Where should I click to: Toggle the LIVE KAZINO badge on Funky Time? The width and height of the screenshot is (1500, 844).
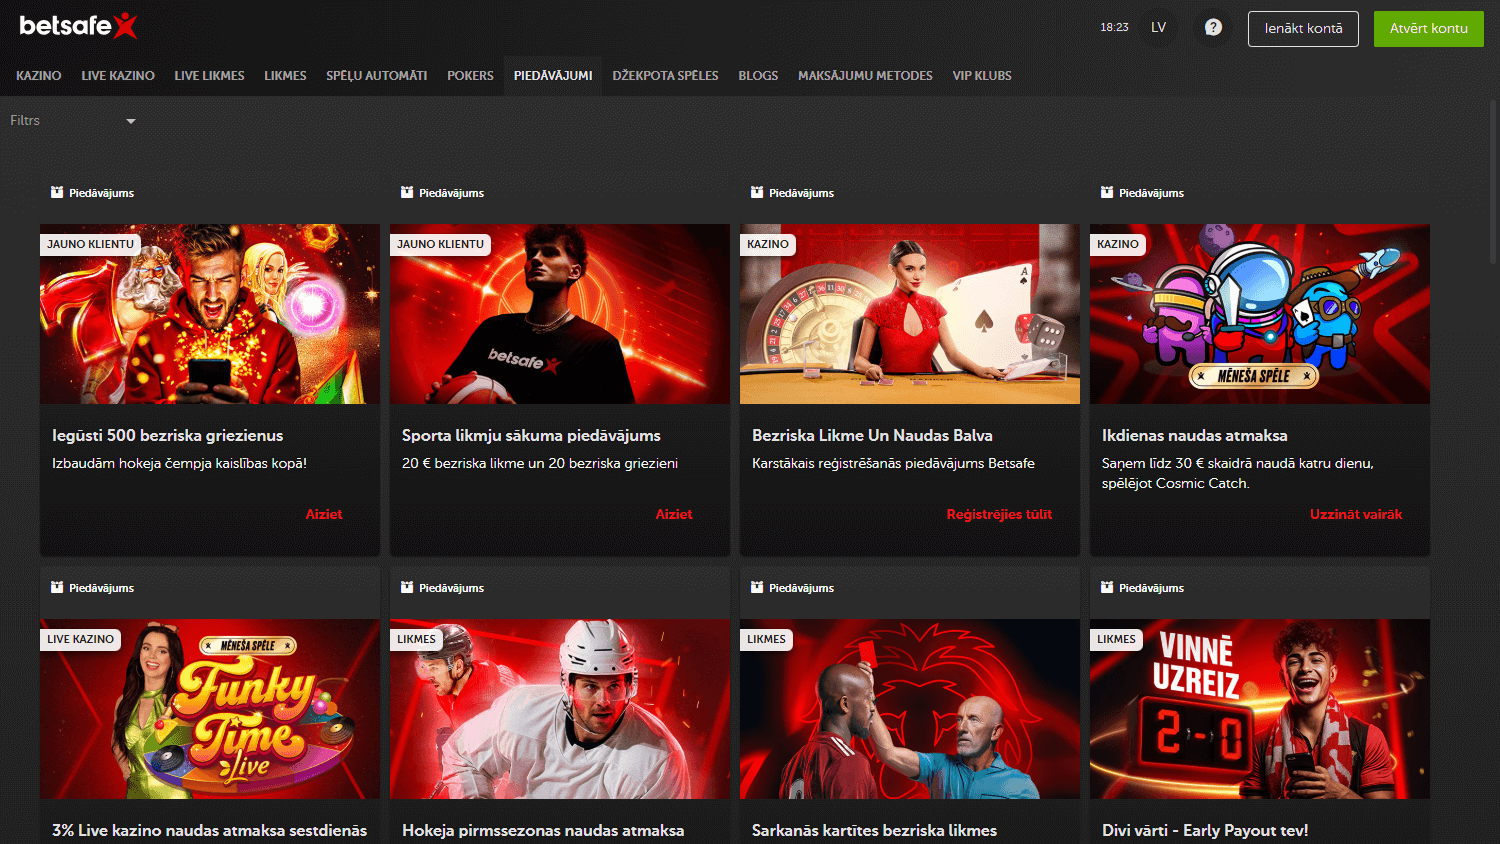point(81,638)
